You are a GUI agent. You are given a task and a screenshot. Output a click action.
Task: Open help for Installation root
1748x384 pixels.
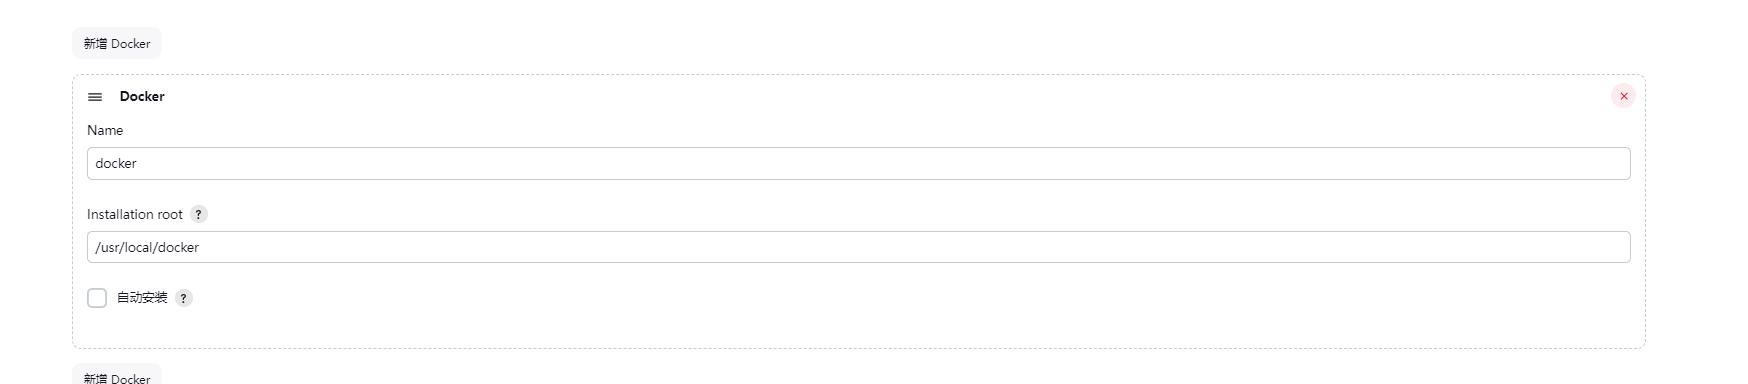point(199,214)
